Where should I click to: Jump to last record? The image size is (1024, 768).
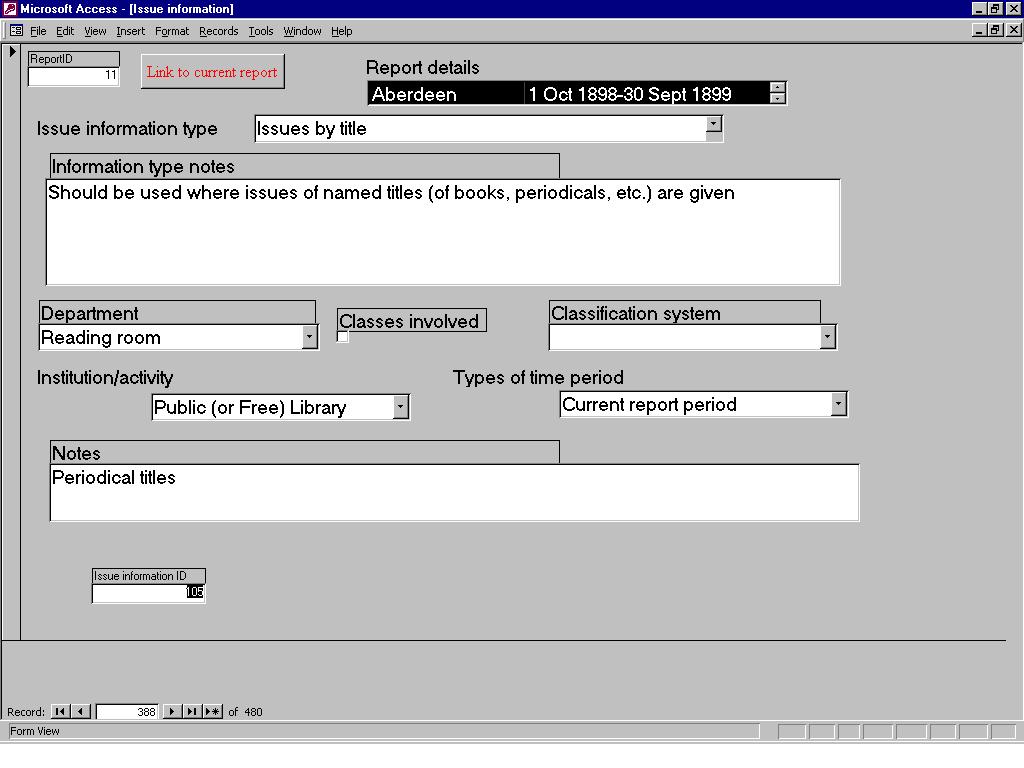pyautogui.click(x=192, y=711)
